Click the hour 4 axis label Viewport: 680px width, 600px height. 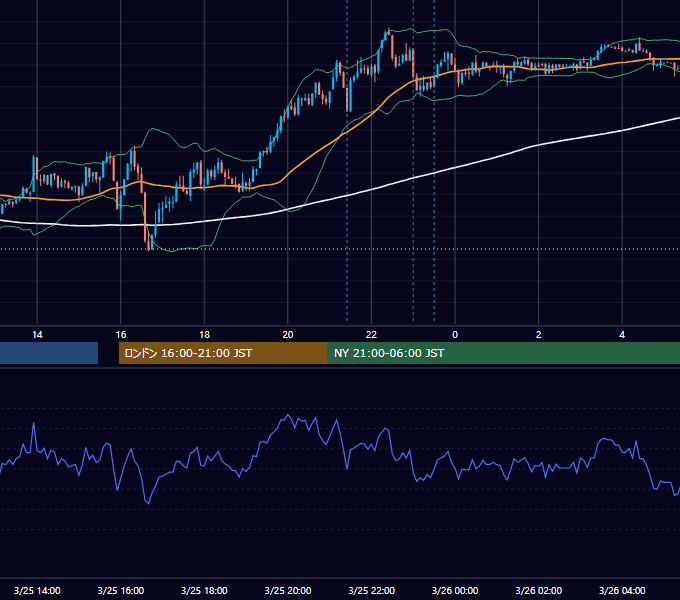coord(622,335)
